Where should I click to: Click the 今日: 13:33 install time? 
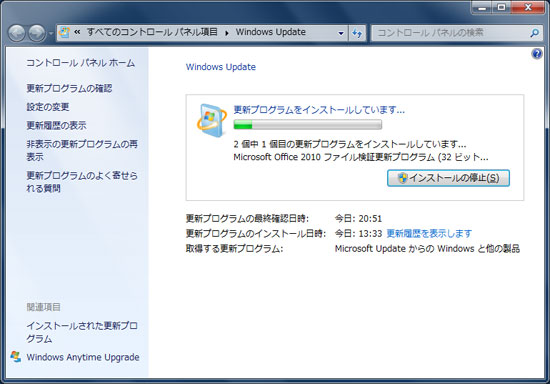pos(358,234)
